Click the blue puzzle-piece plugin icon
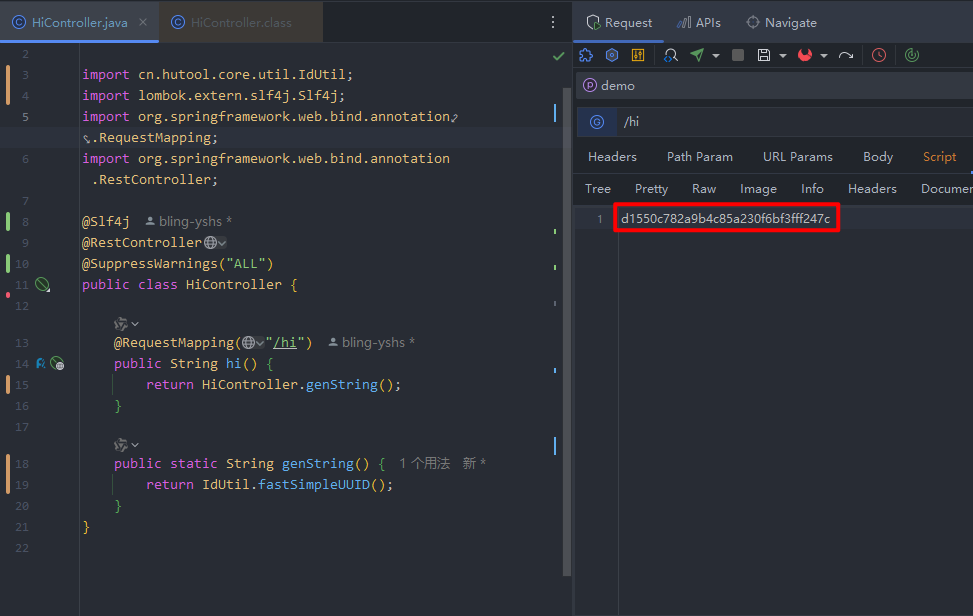 pyautogui.click(x=586, y=55)
